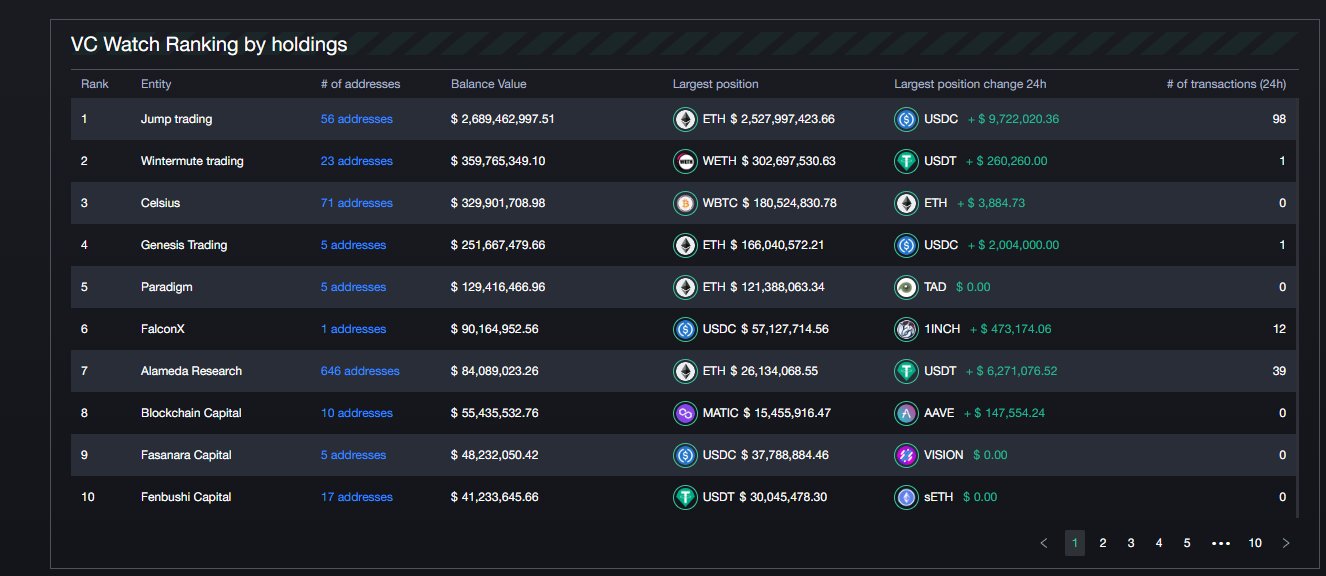Click the ETH icon in Paradigm row
The height and width of the screenshot is (576, 1326).
[x=685, y=287]
